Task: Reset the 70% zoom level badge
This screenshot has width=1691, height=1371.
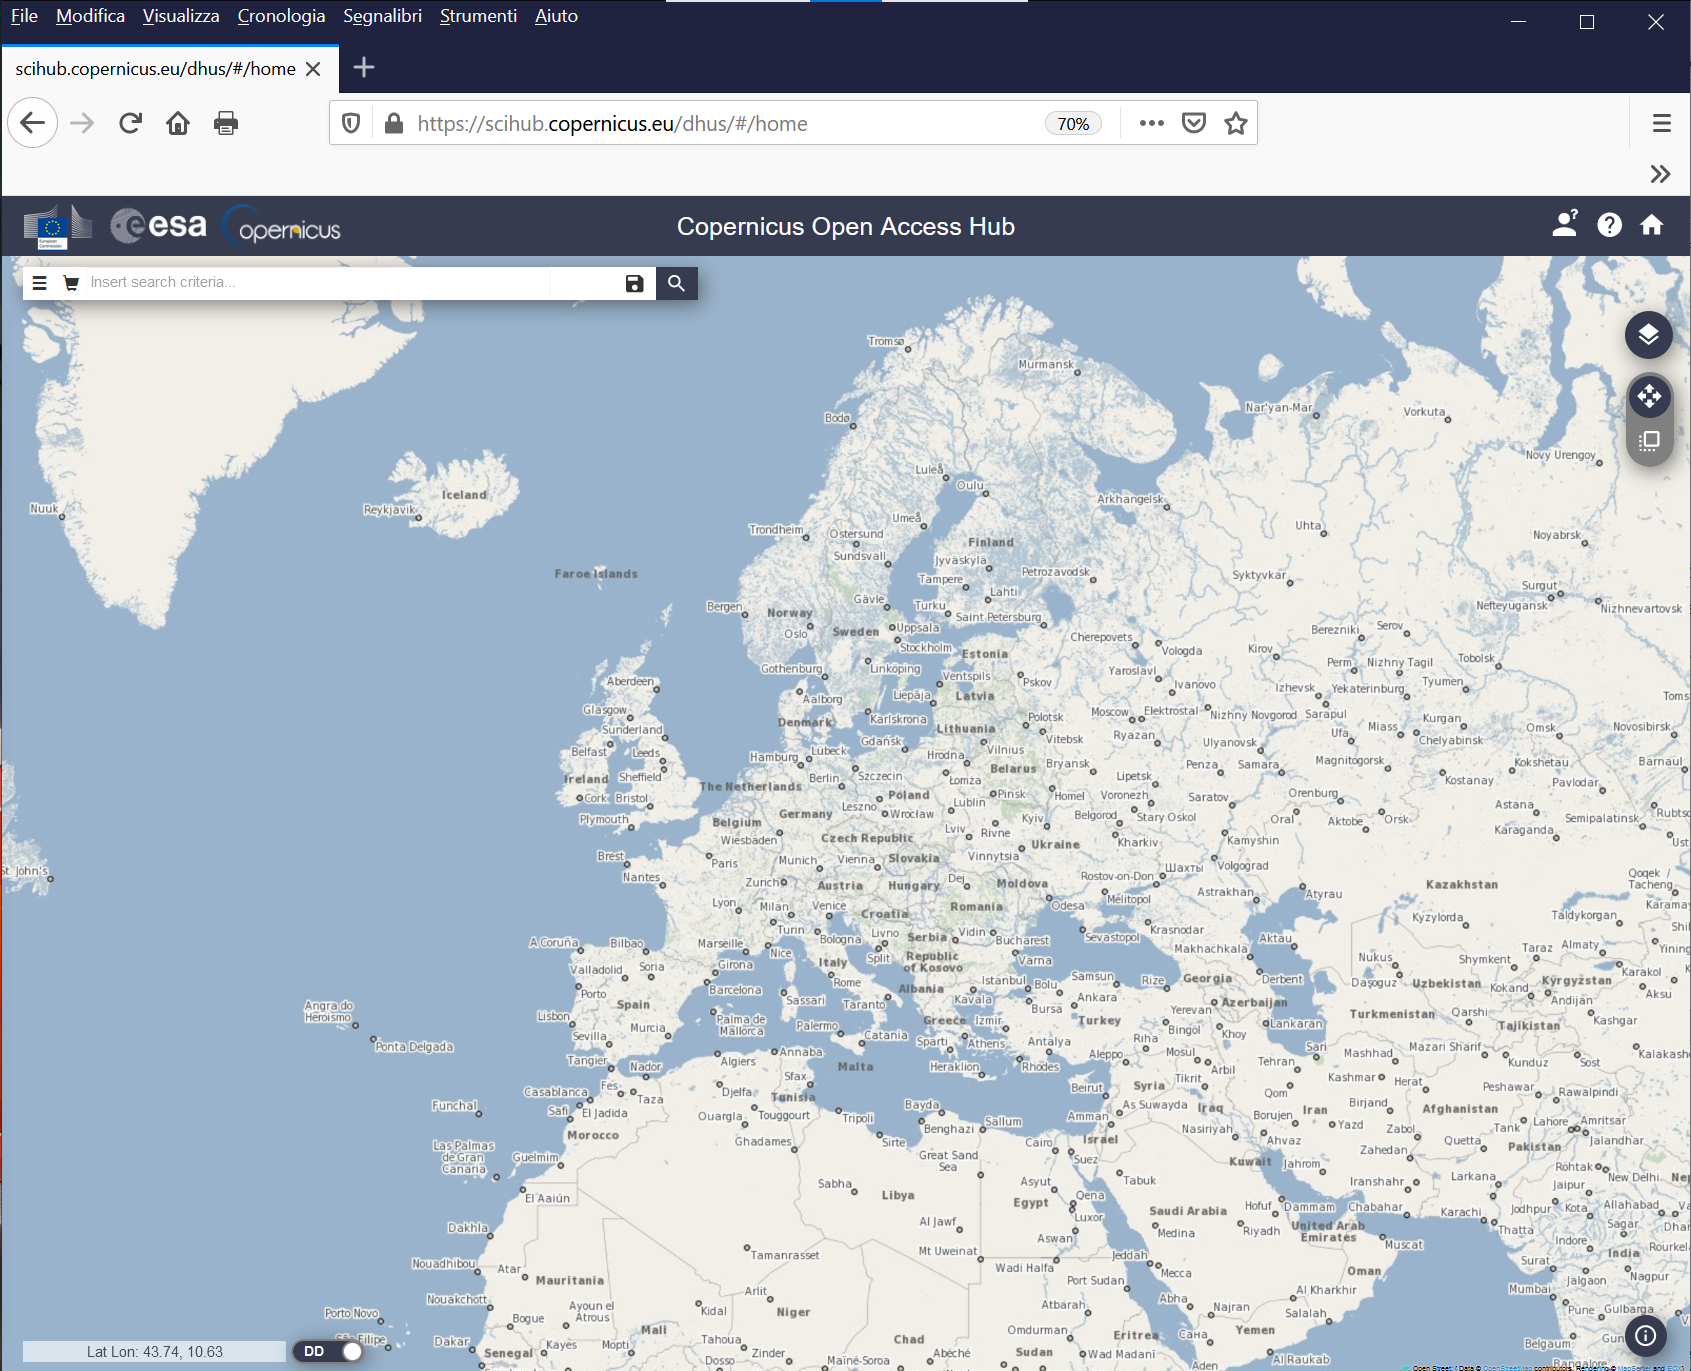Action: point(1073,123)
